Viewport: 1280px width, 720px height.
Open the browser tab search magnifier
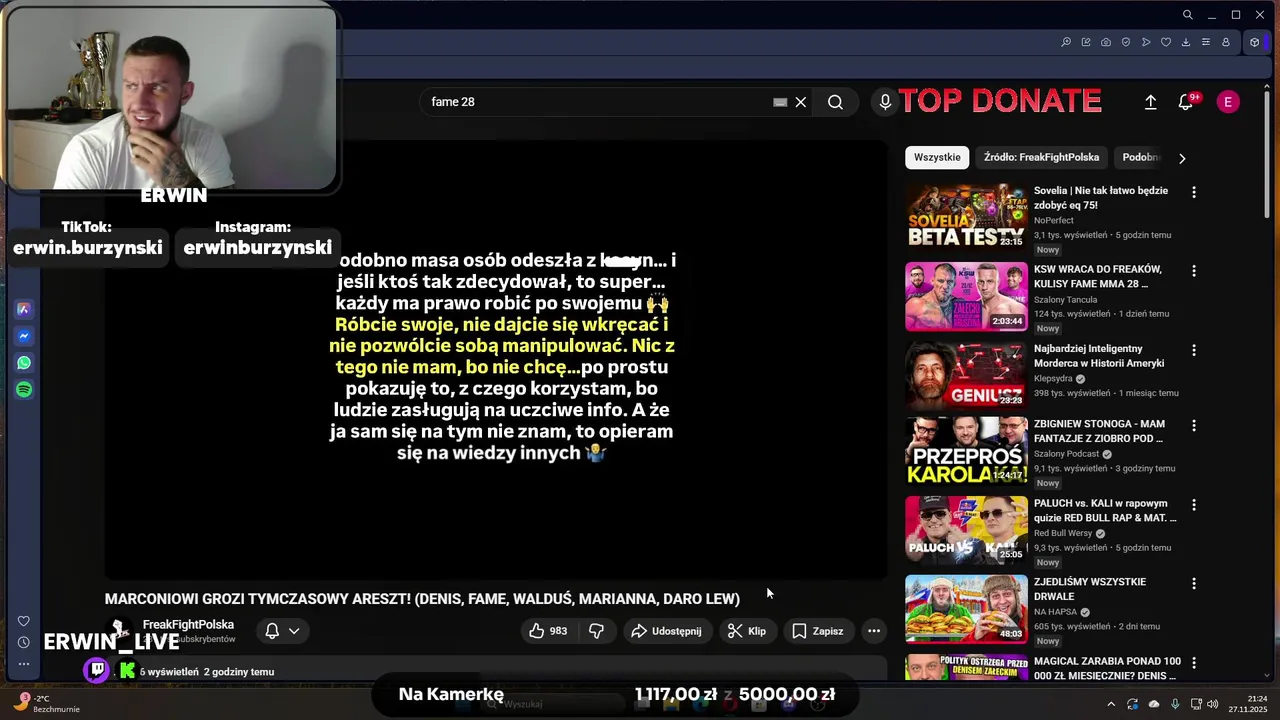[x=1187, y=15]
